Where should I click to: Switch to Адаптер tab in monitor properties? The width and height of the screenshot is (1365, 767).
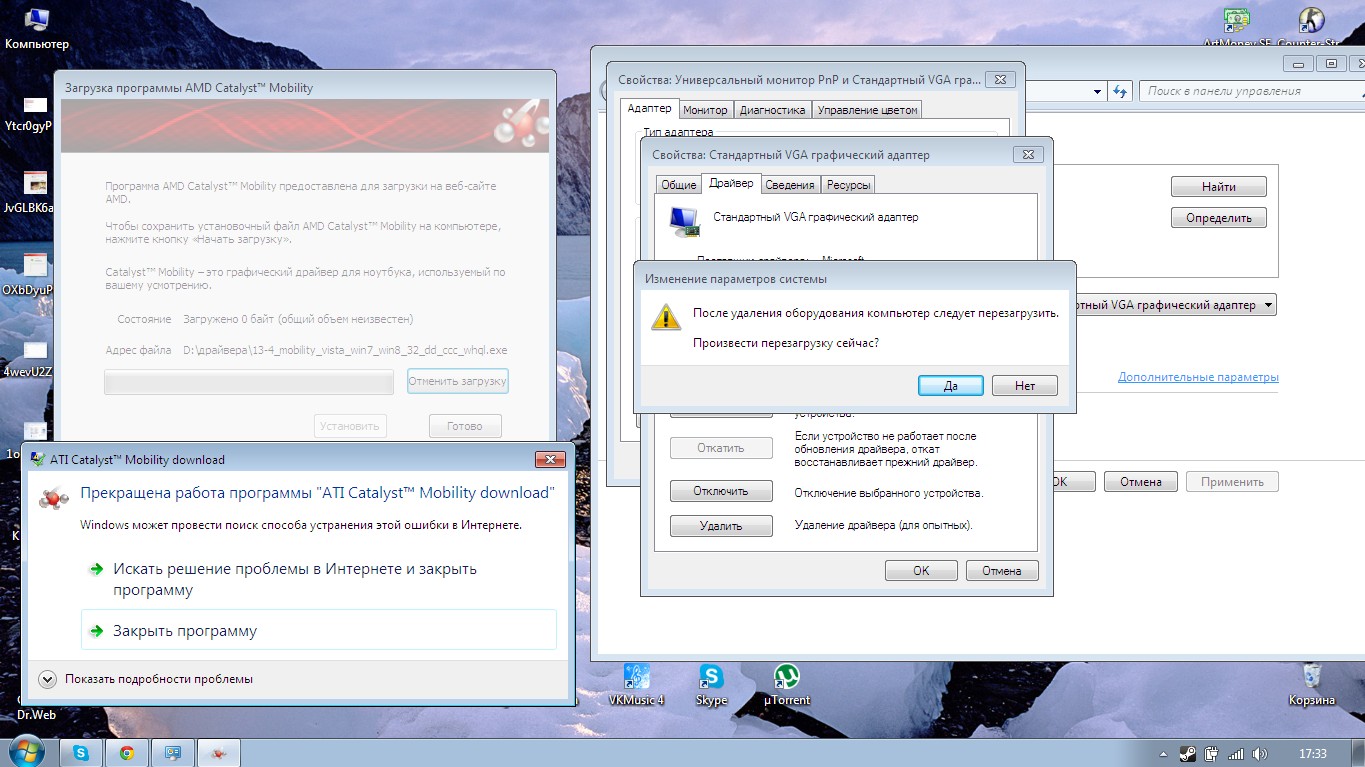(650, 108)
